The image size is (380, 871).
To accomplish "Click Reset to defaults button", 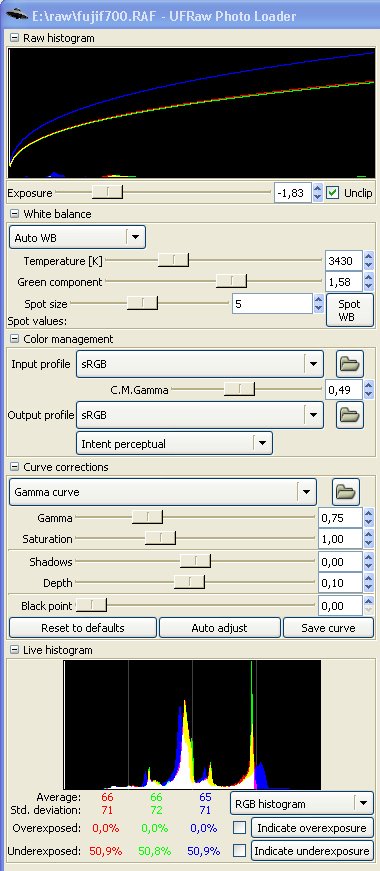I will [x=83, y=628].
